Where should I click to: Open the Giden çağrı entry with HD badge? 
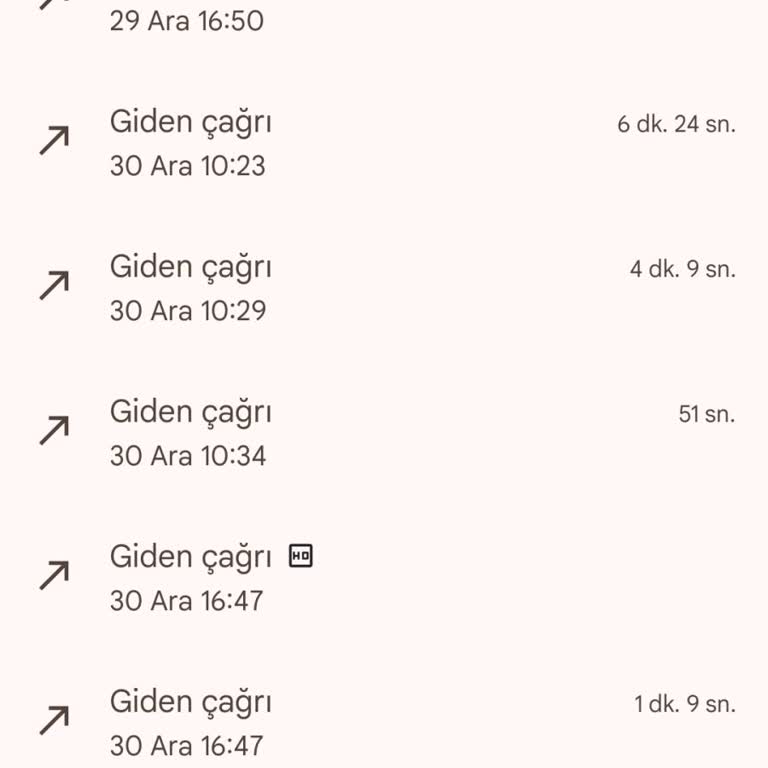[190, 557]
